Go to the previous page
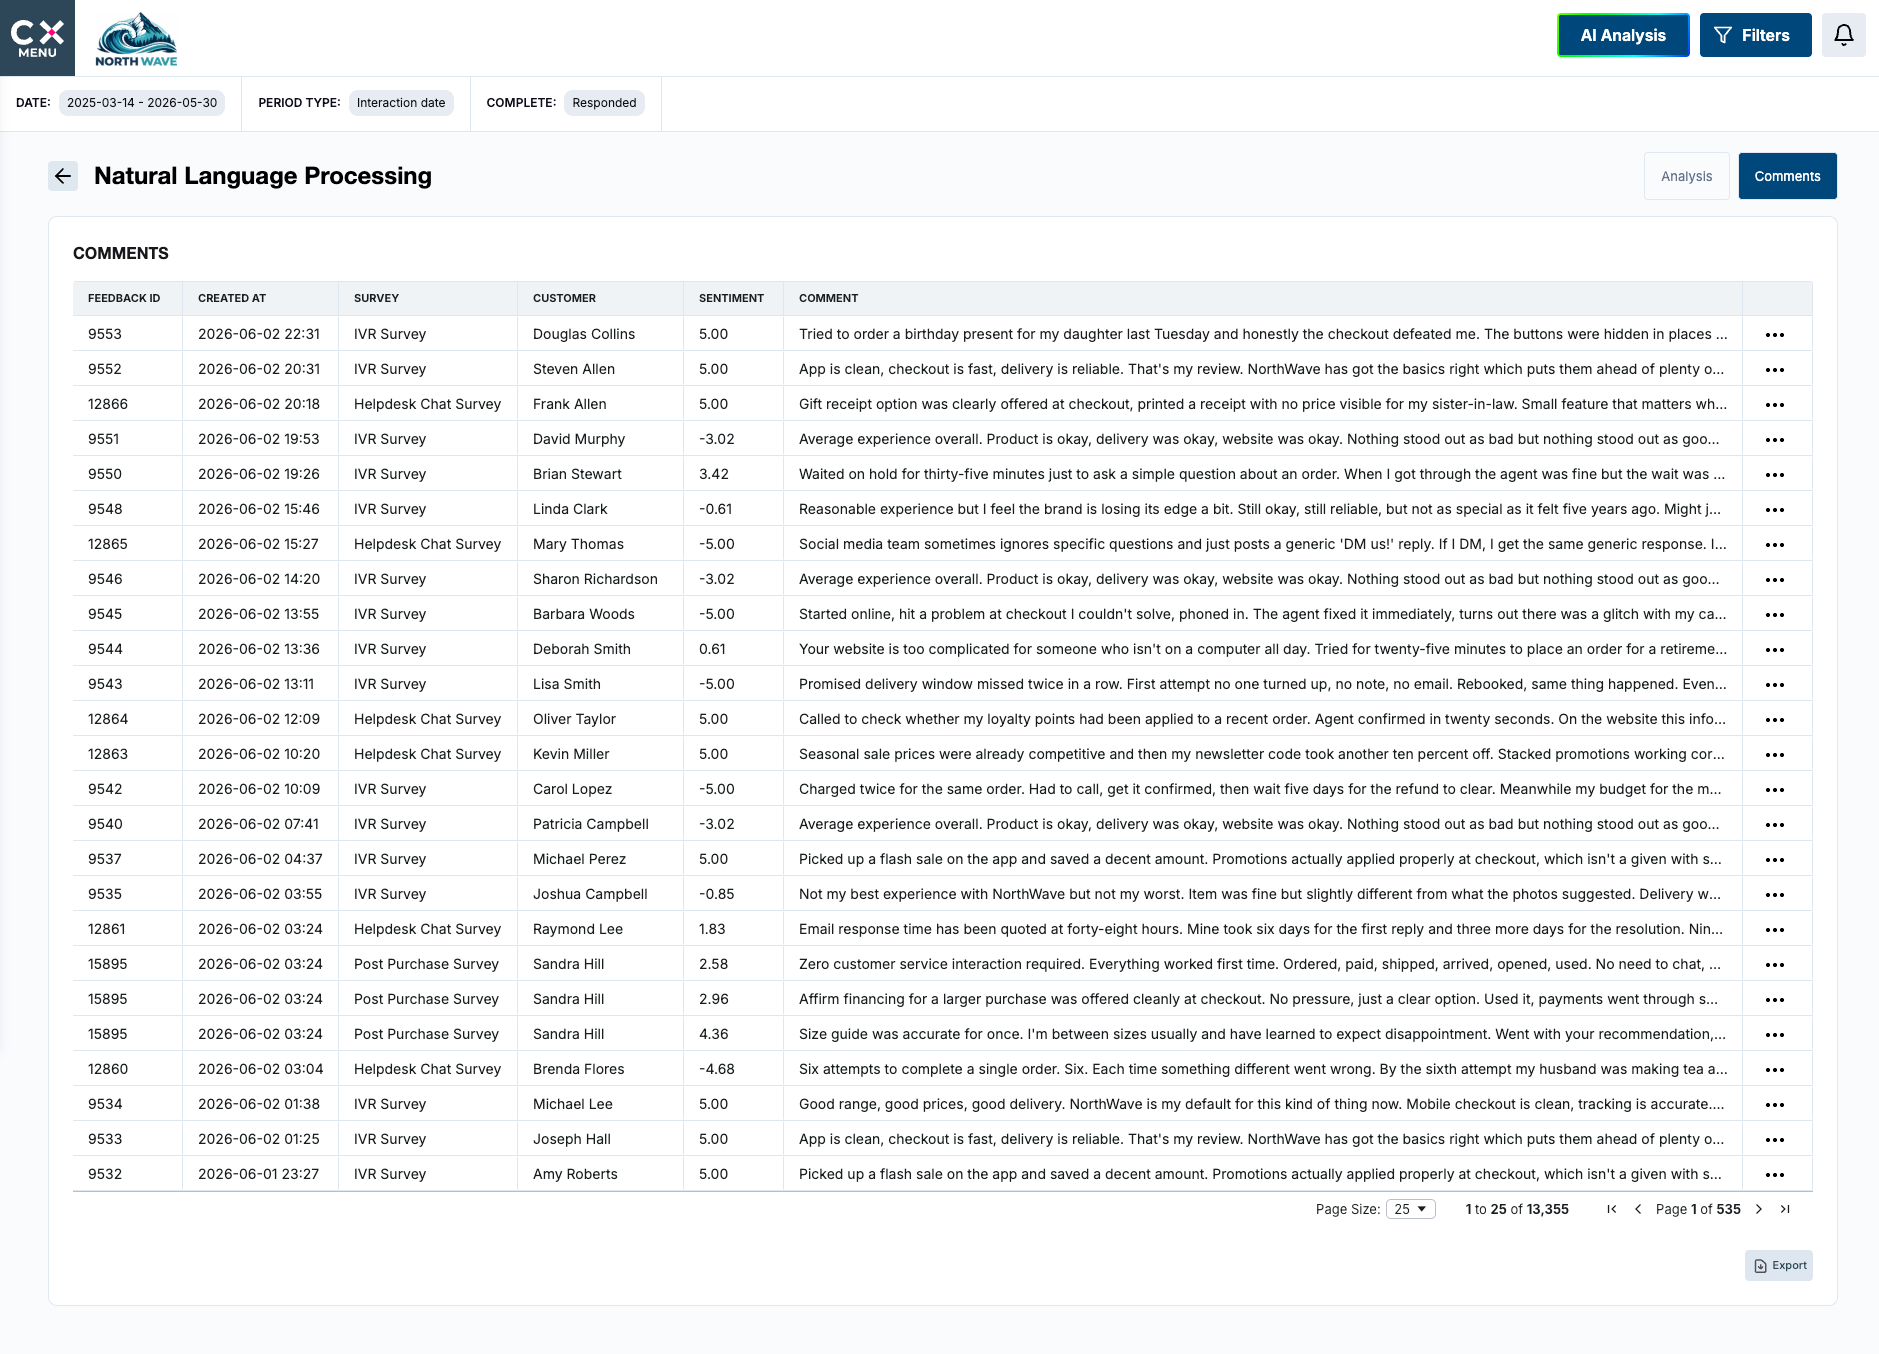Image resolution: width=1879 pixels, height=1354 pixels. point(1638,1209)
